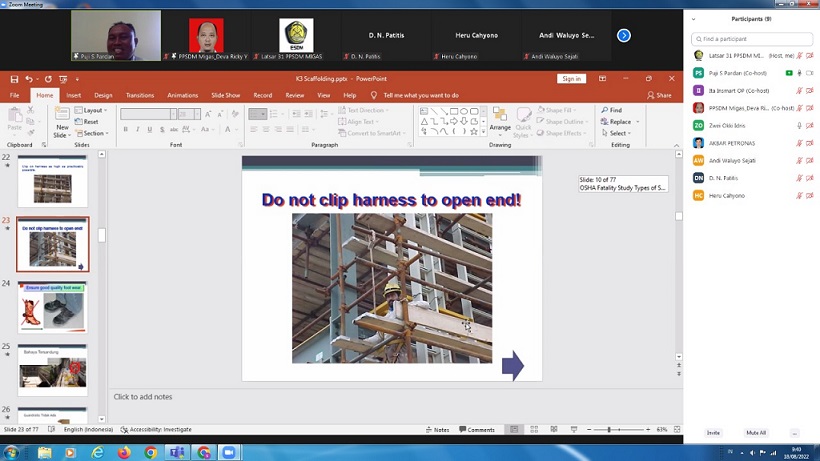The width and height of the screenshot is (820, 461).
Task: Click the New Slide icon
Action: (x=62, y=114)
